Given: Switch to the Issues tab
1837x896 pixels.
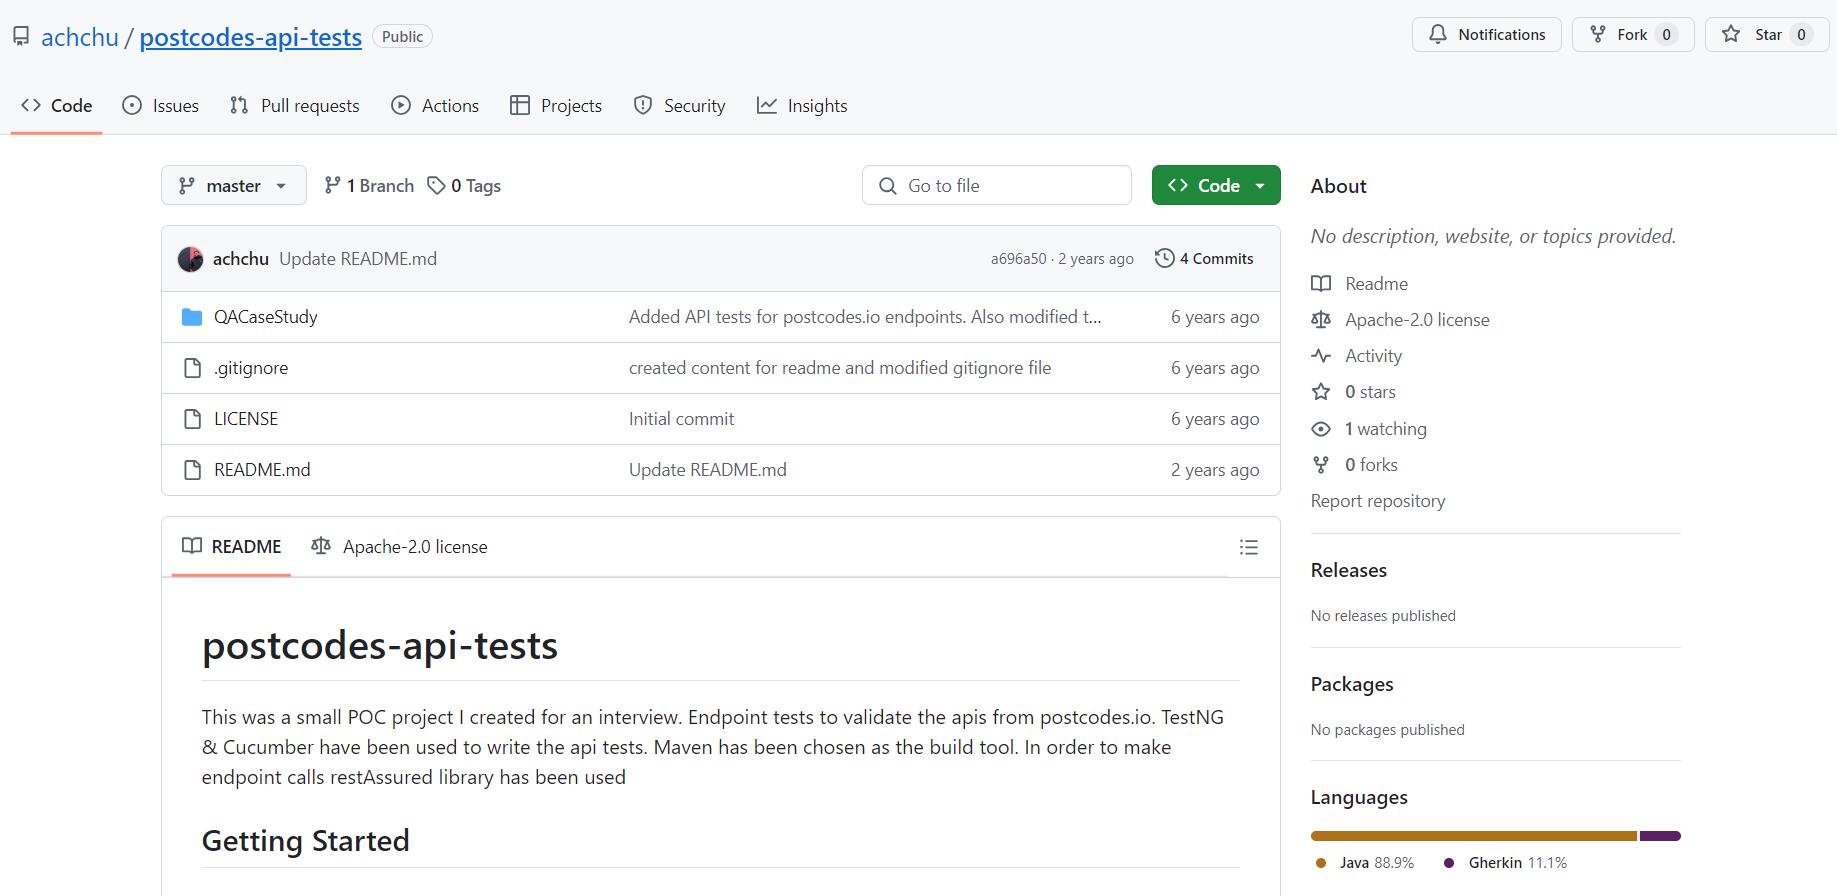Looking at the screenshot, I should coord(160,106).
